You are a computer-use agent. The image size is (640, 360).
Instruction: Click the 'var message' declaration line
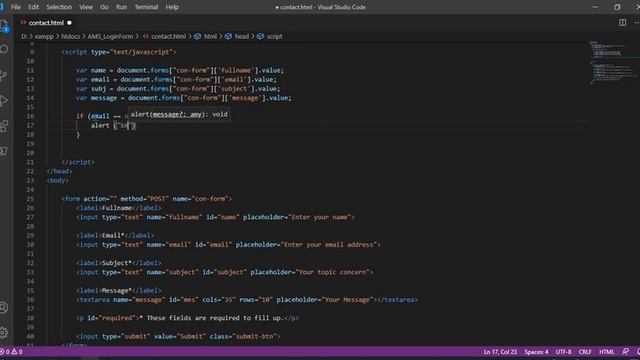click(184, 98)
